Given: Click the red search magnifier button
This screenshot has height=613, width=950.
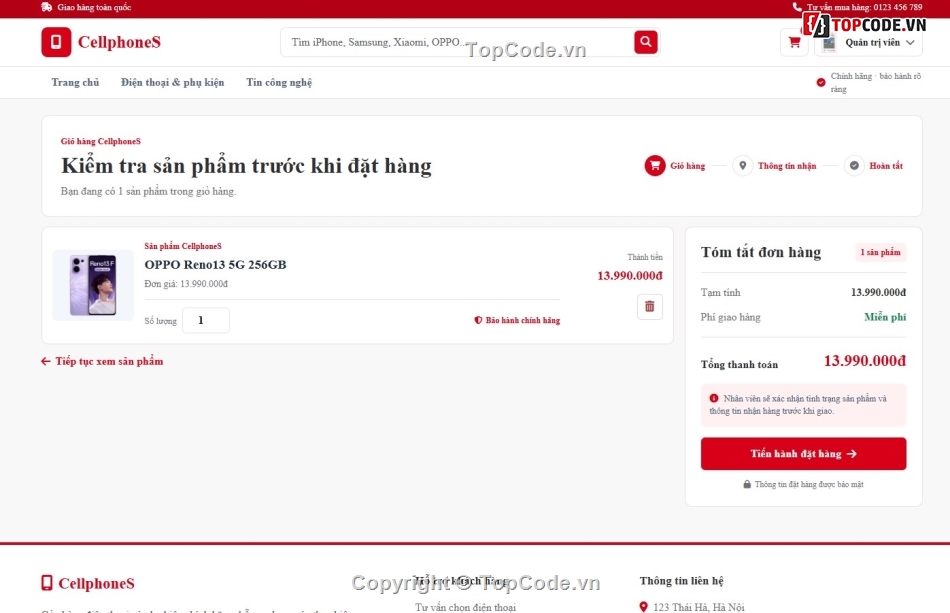Looking at the screenshot, I should pyautogui.click(x=646, y=42).
